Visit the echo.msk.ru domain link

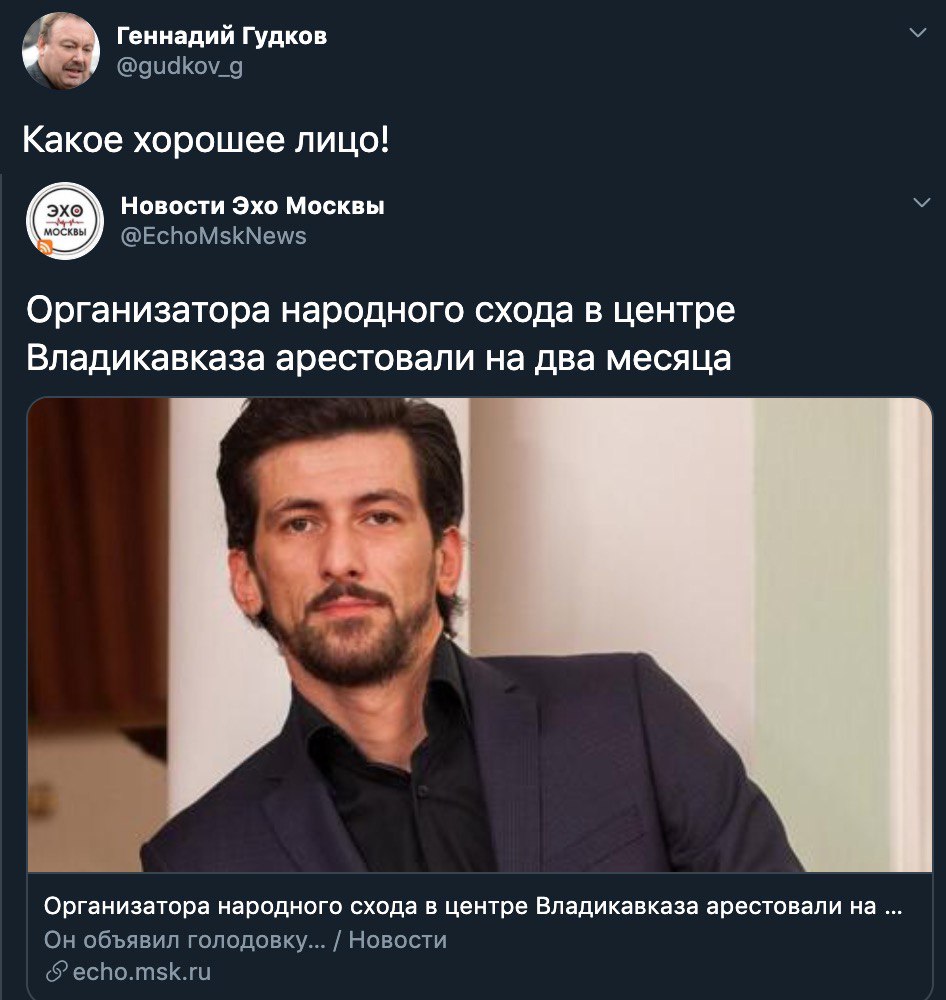(142, 972)
